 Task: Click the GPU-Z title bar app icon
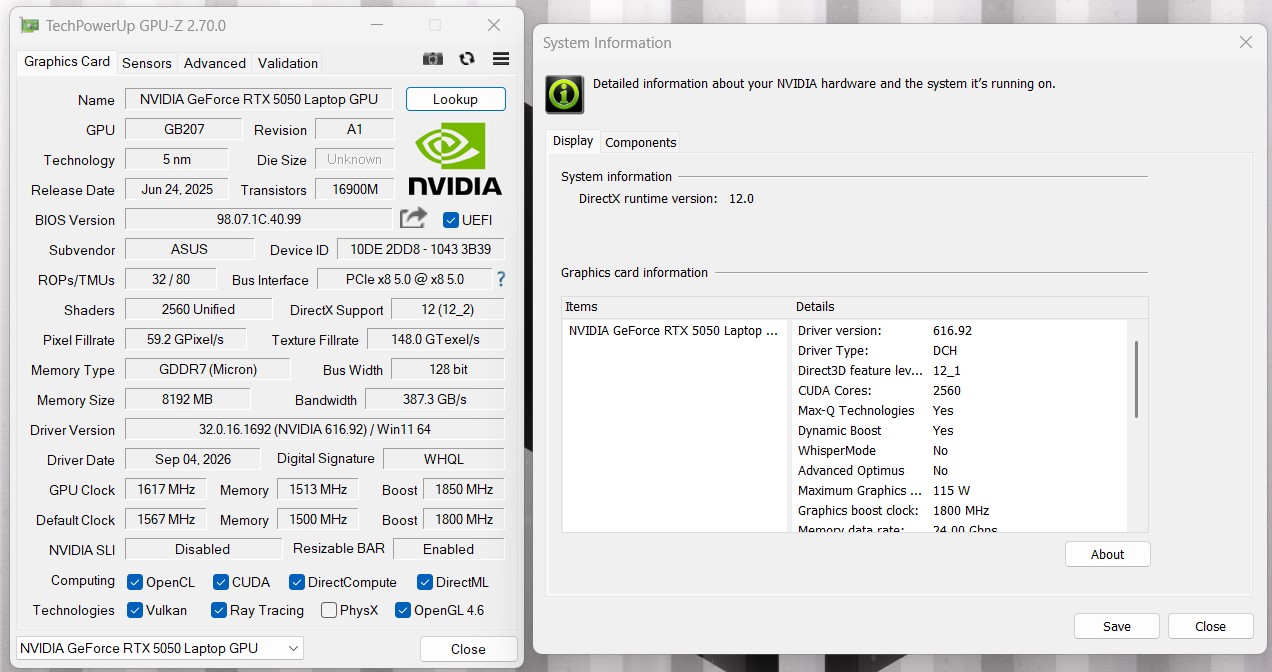coord(30,25)
